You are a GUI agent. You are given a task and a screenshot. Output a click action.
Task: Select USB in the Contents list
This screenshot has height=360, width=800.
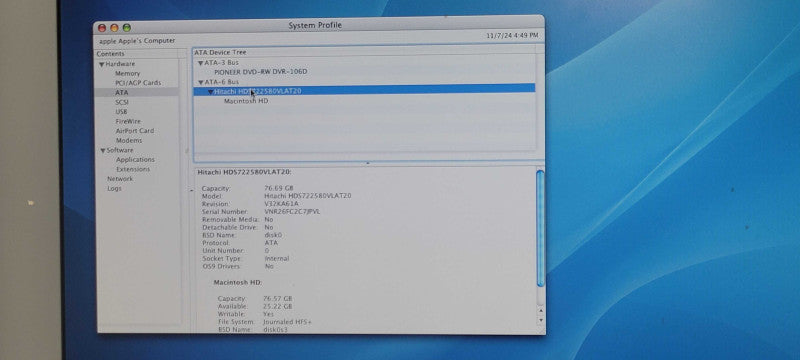pos(121,112)
